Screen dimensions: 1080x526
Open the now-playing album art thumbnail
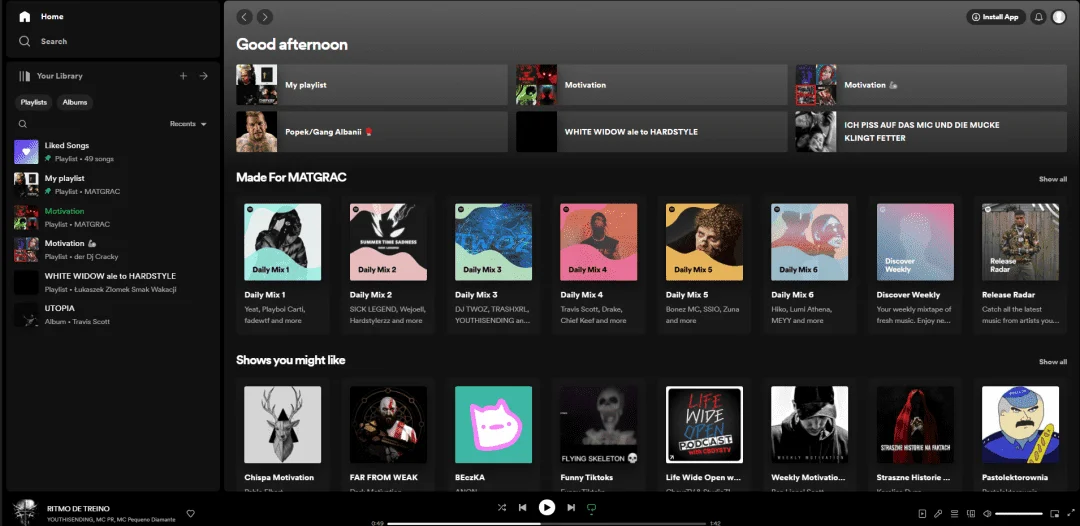25,513
